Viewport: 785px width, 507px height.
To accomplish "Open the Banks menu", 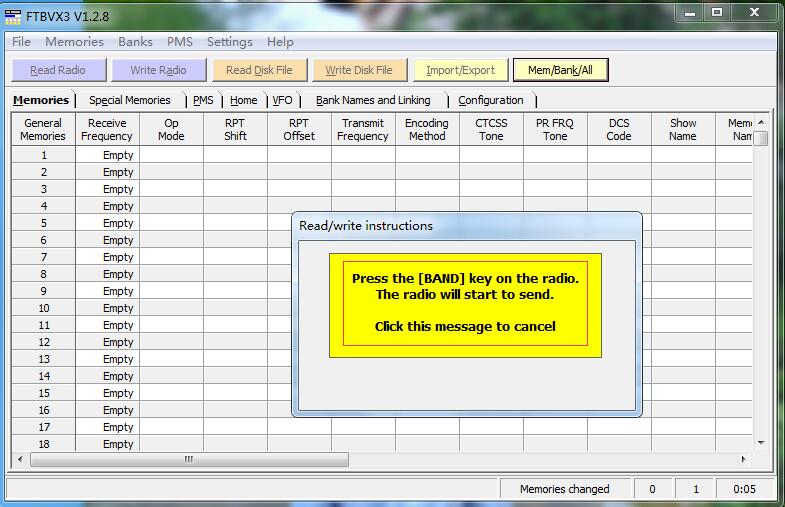I will coord(135,42).
